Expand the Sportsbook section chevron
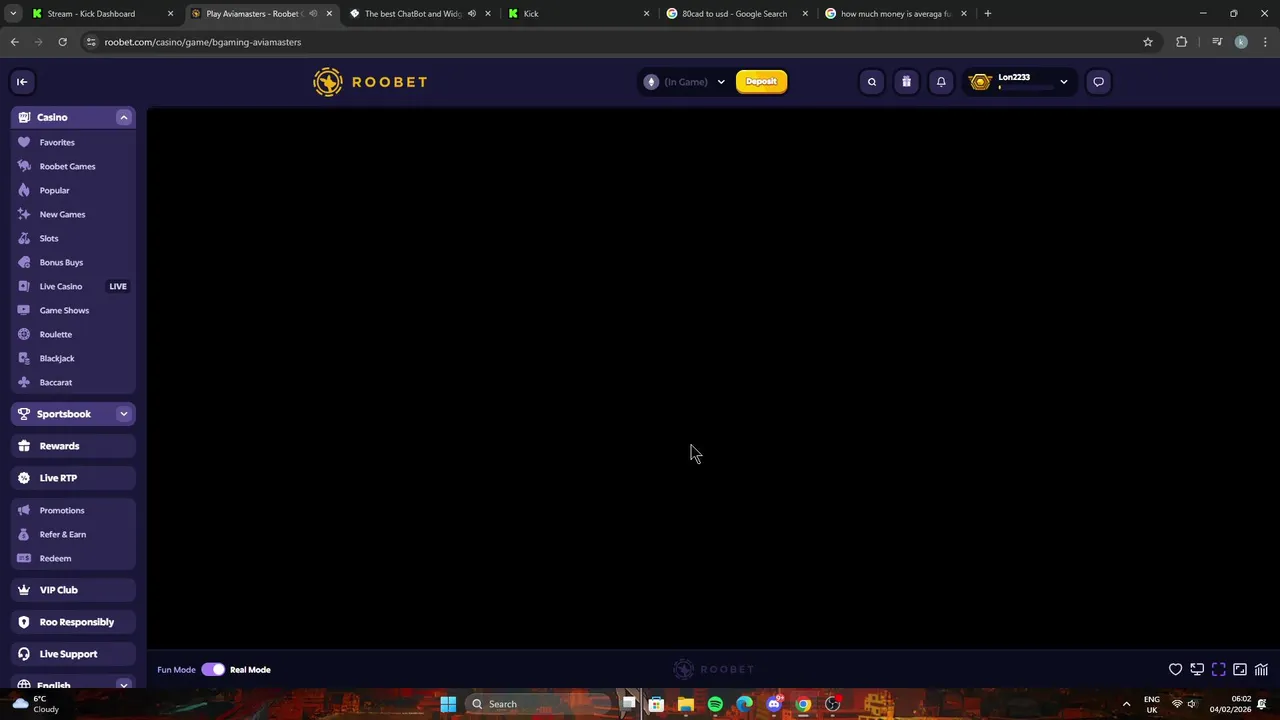 coord(124,414)
